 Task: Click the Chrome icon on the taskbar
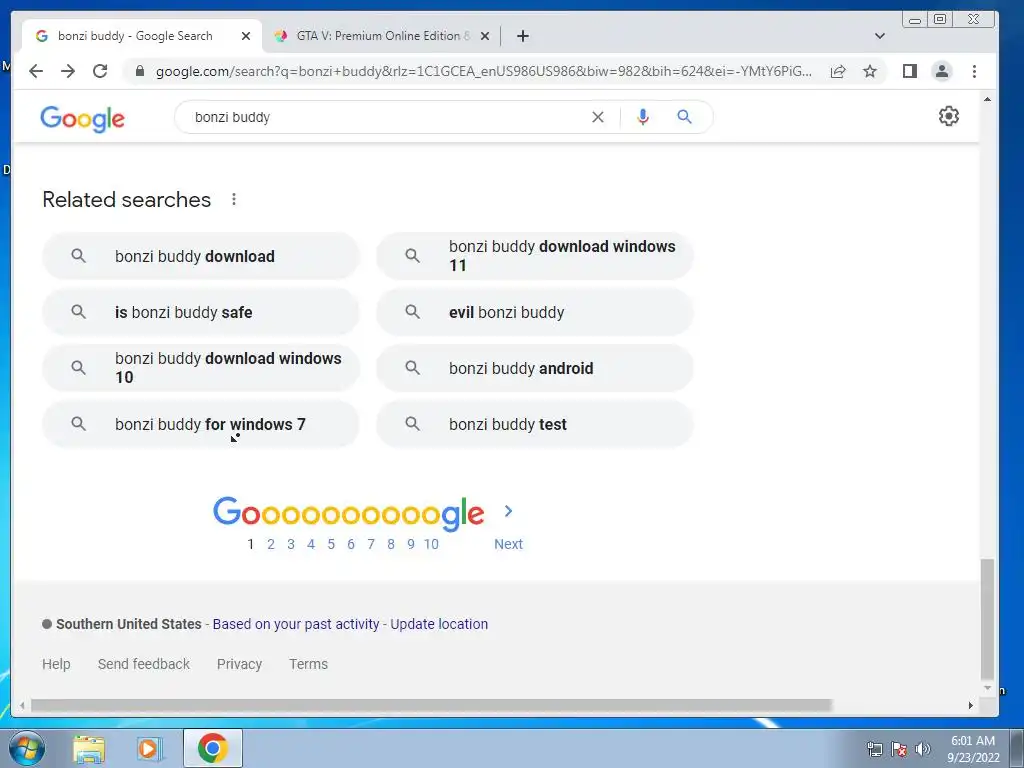213,748
